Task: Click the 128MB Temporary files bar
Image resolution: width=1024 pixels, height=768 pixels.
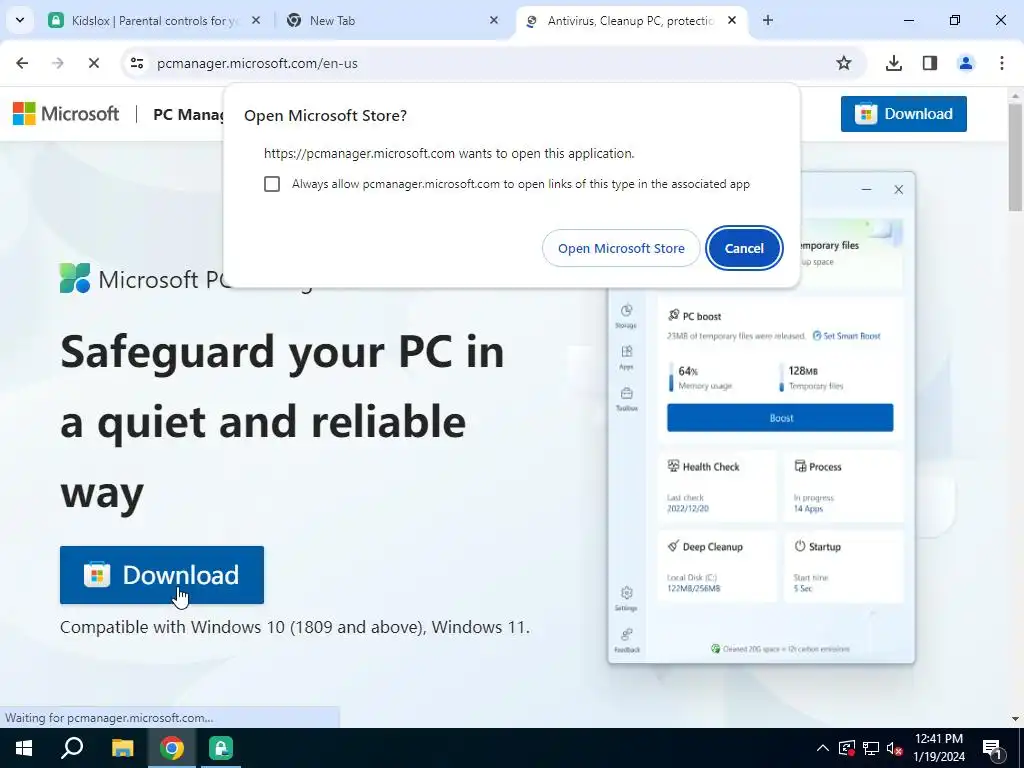Action: click(x=781, y=377)
